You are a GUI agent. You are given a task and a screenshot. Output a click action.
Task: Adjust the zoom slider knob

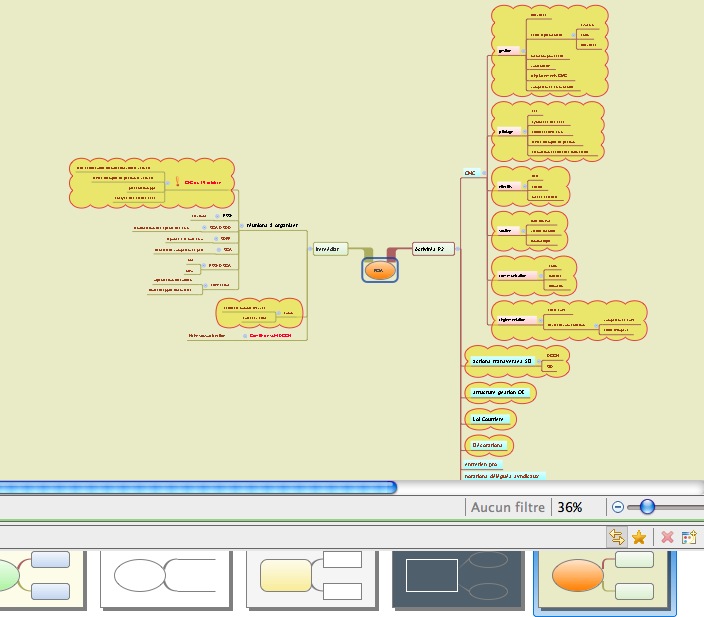point(647,507)
